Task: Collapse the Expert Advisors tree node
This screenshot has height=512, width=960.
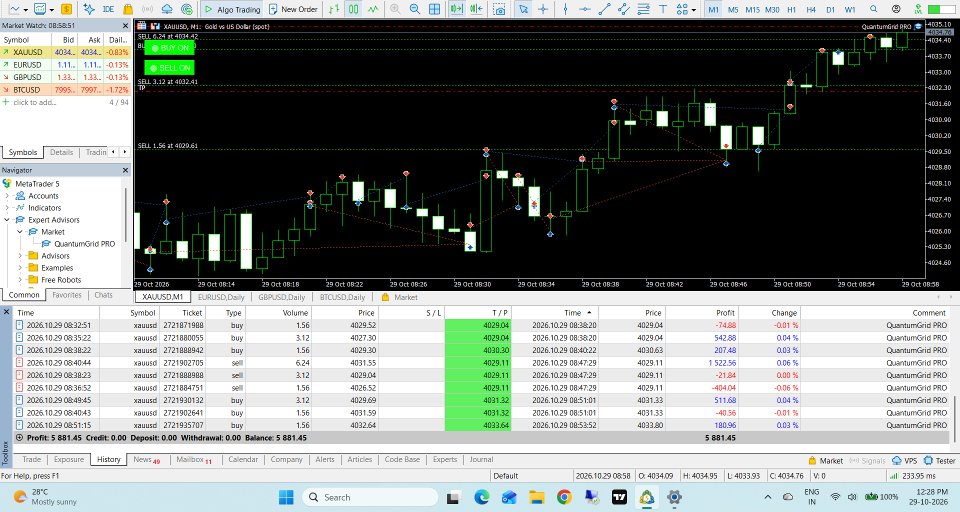Action: point(7,220)
